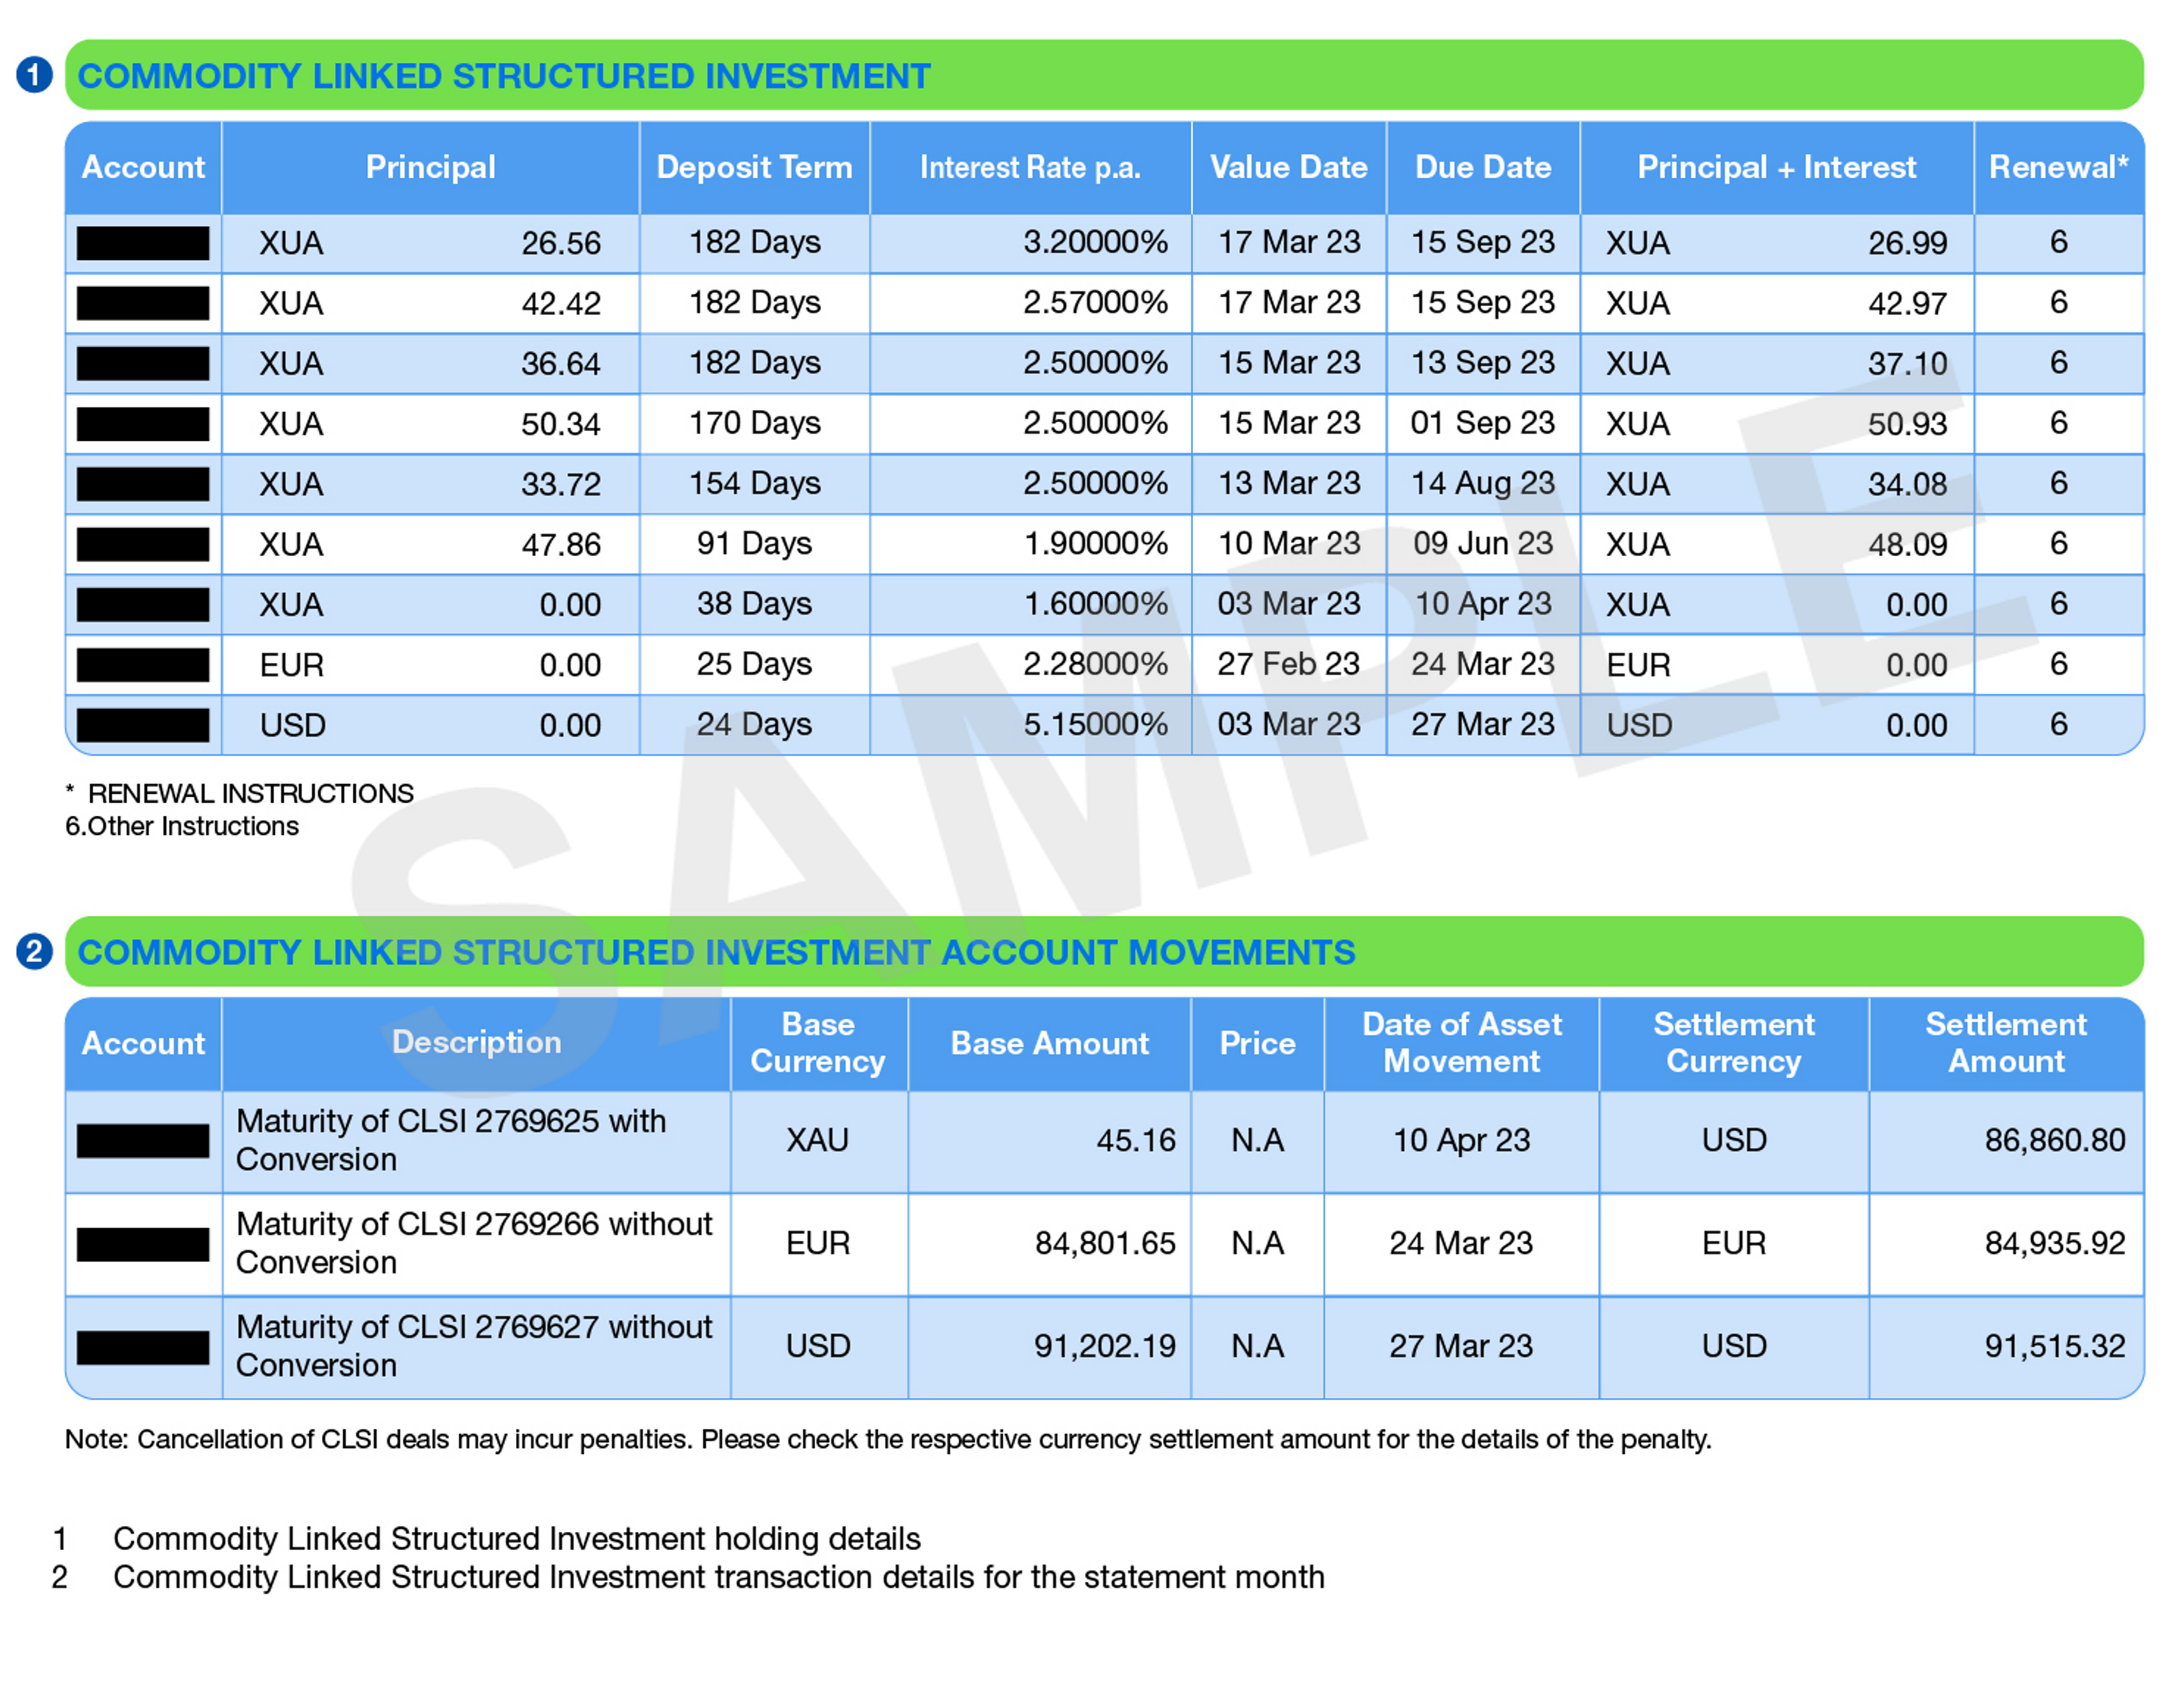Click the Price column header
This screenshot has width=2184, height=1691.
pyautogui.click(x=1257, y=1043)
